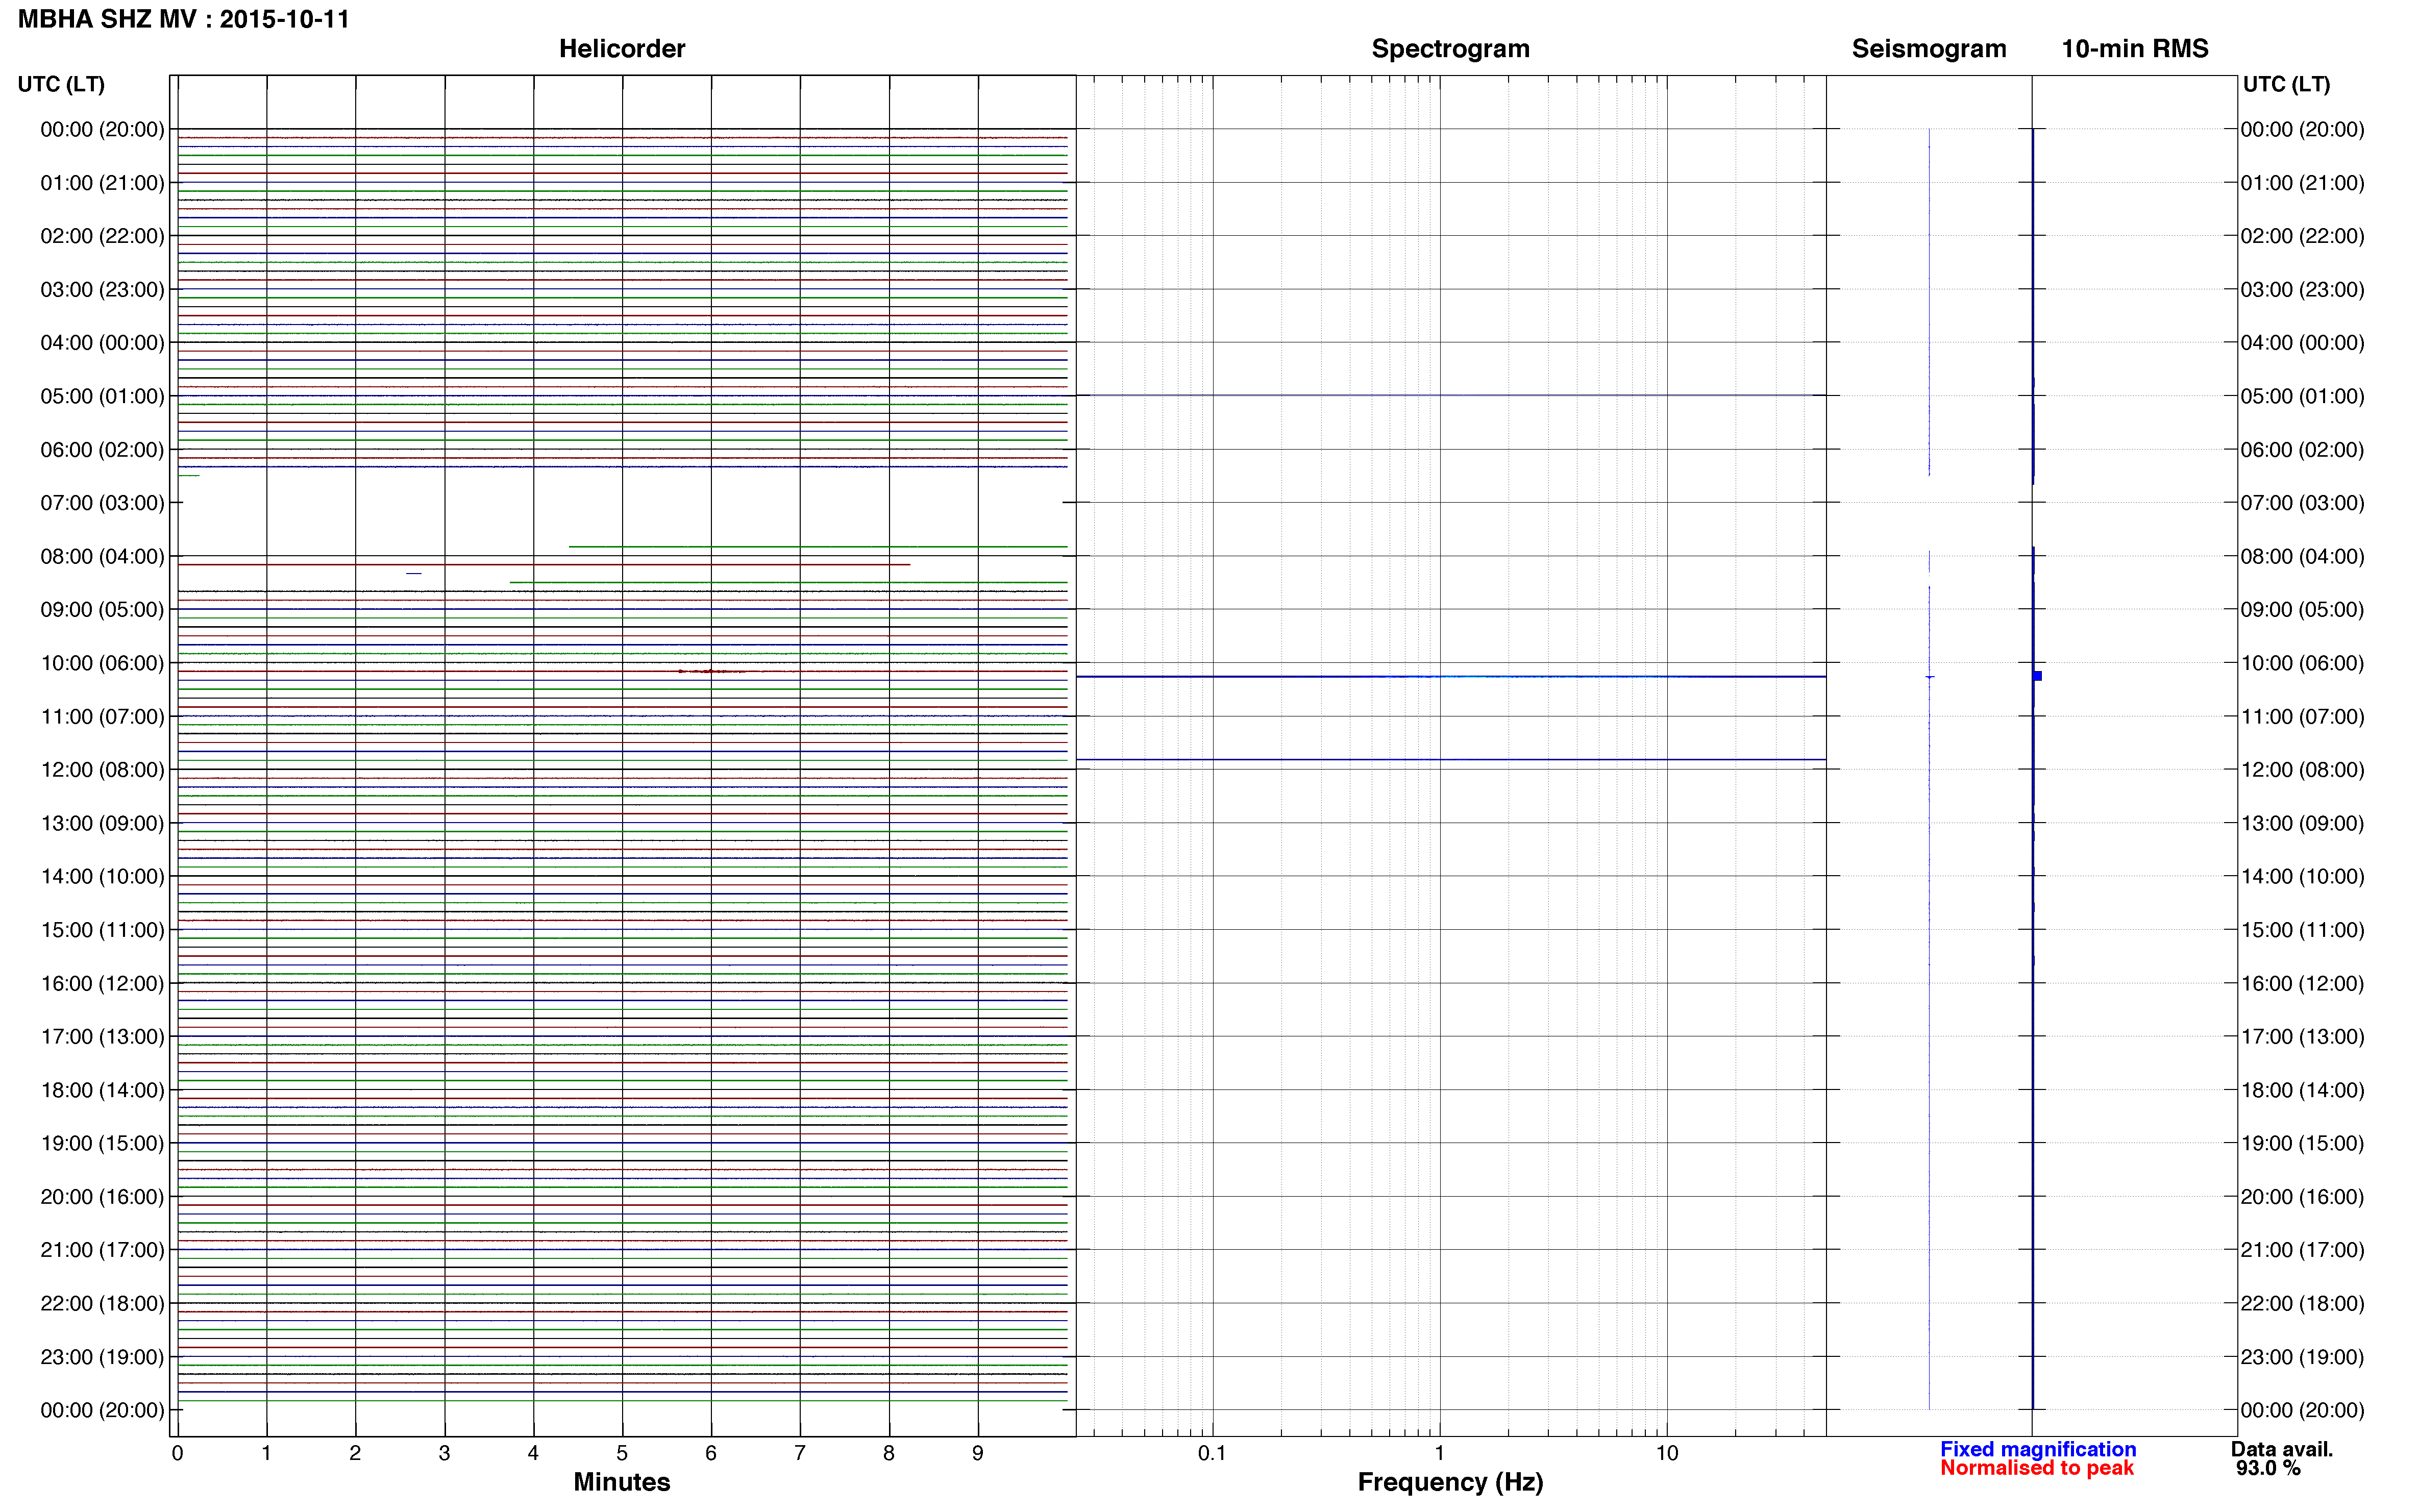Click the thick spectrogram band just after 10:00
Screen dimensions: 2419x1512
(x=1451, y=677)
